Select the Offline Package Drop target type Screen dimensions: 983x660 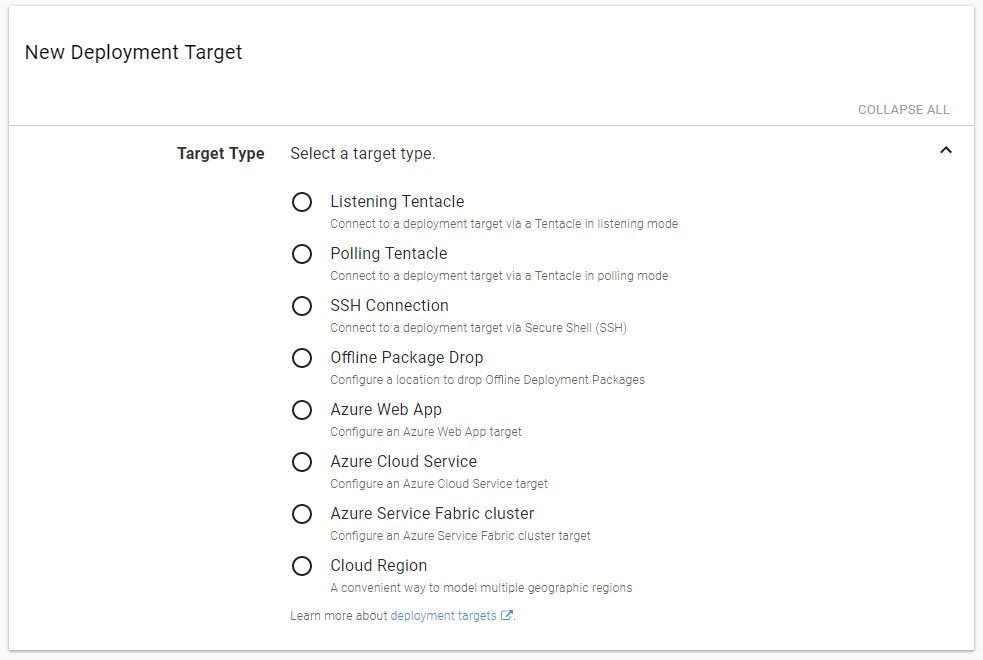pyautogui.click(x=302, y=358)
